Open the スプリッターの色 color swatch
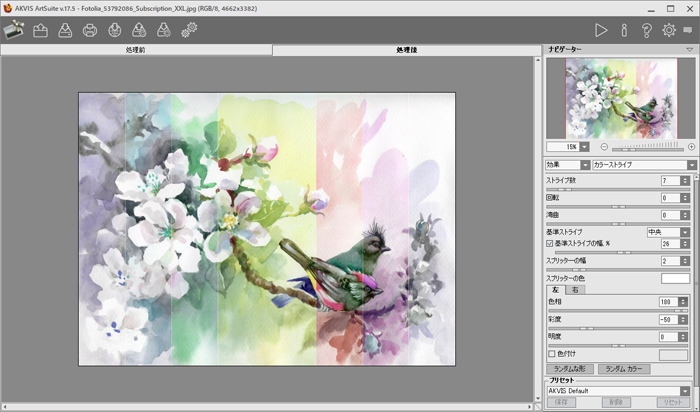Viewport: 700px width, 412px height. (675, 279)
